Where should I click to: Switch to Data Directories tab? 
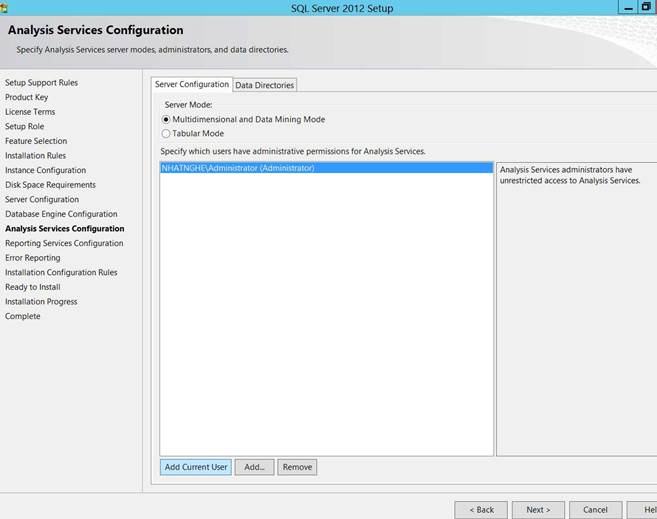pyautogui.click(x=264, y=85)
